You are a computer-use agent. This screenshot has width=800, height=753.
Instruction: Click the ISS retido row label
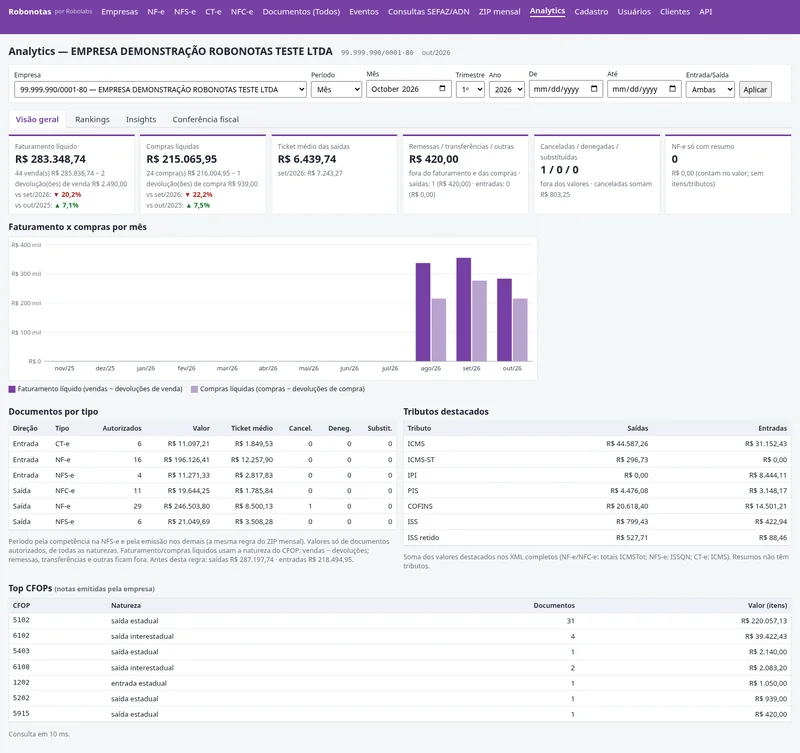pos(423,538)
